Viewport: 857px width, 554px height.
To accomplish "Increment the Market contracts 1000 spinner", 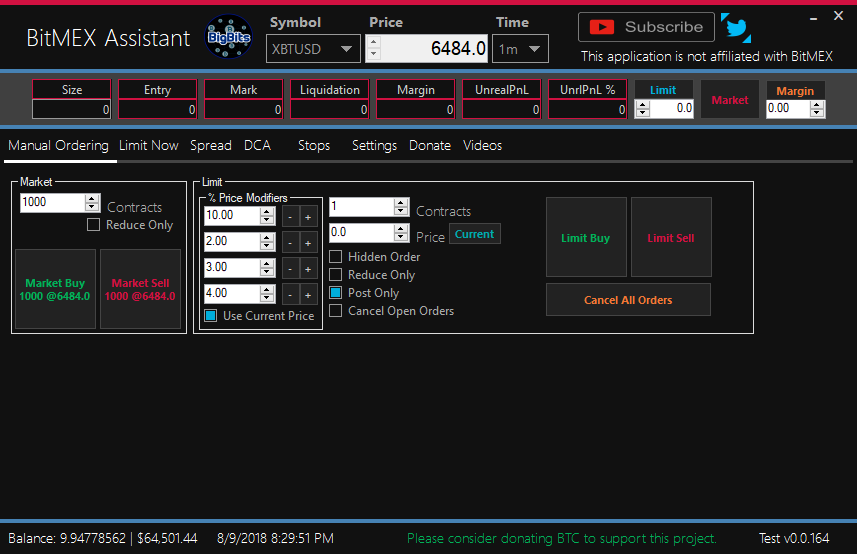I will coord(92,198).
